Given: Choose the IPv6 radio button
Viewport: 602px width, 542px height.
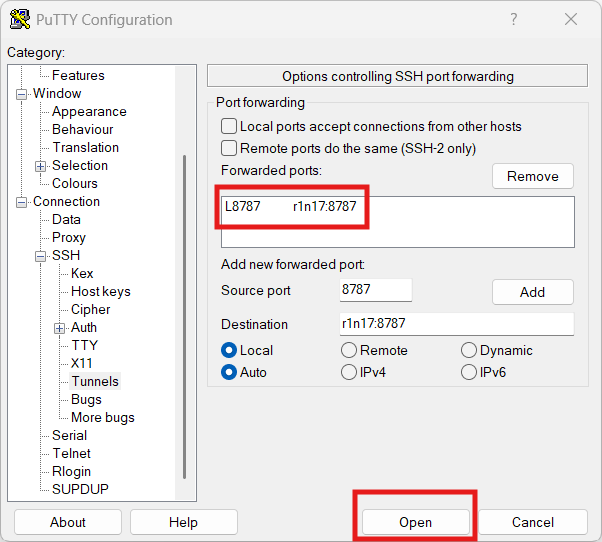Looking at the screenshot, I should (469, 373).
